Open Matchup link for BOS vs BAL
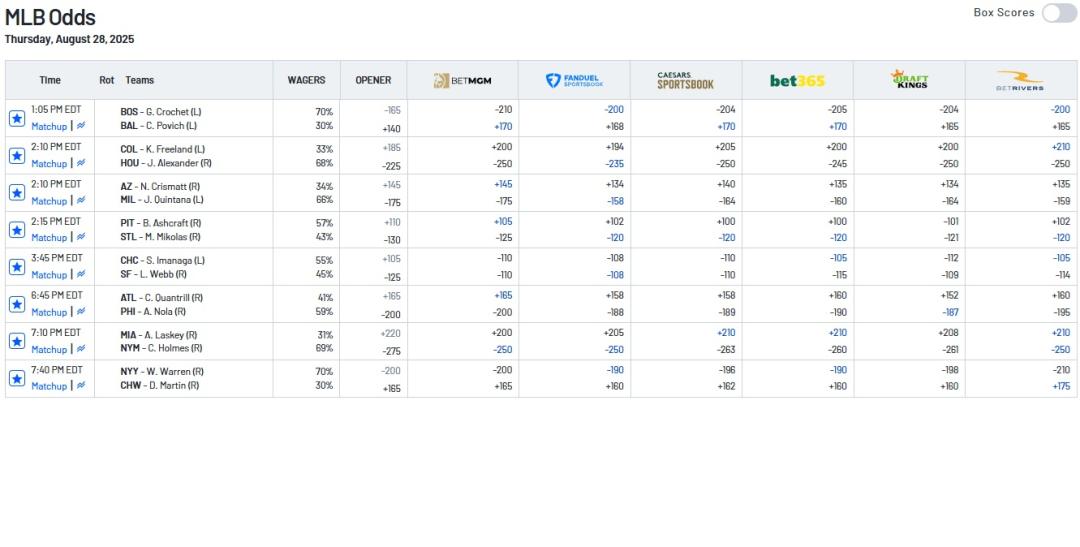Viewport: 1080px width, 547px height. (x=49, y=127)
